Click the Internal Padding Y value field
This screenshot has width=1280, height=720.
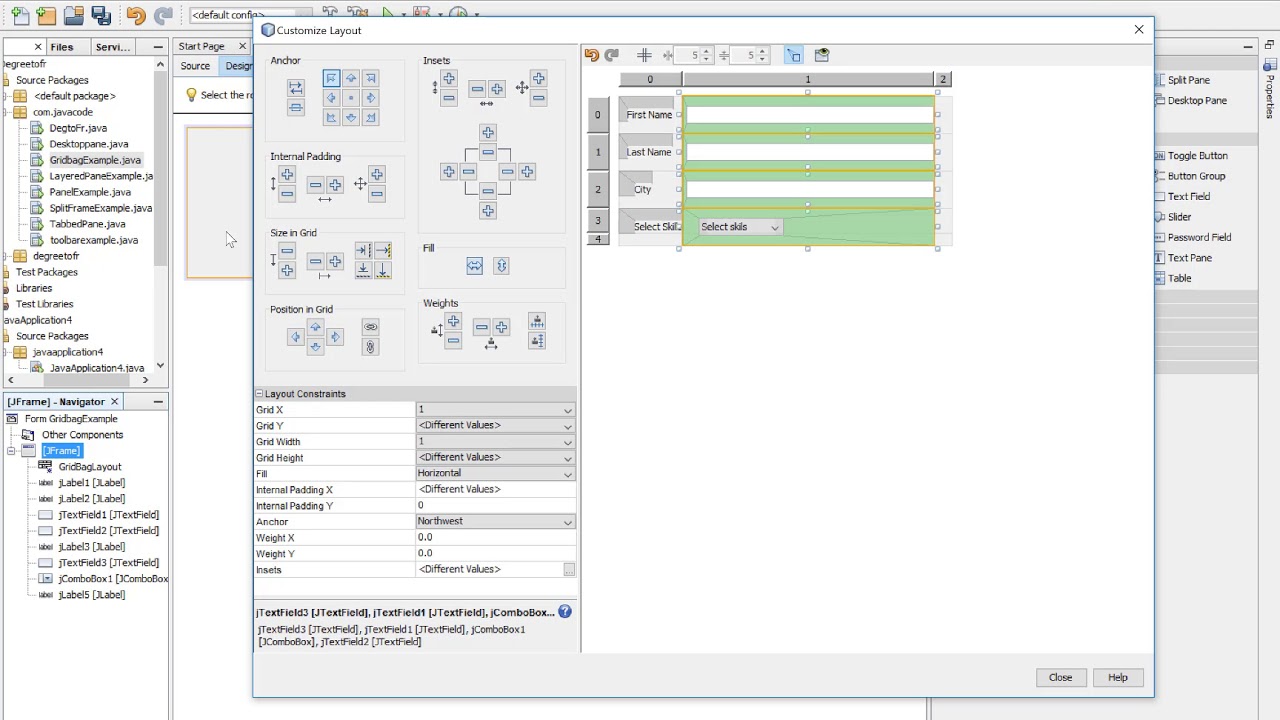click(495, 506)
